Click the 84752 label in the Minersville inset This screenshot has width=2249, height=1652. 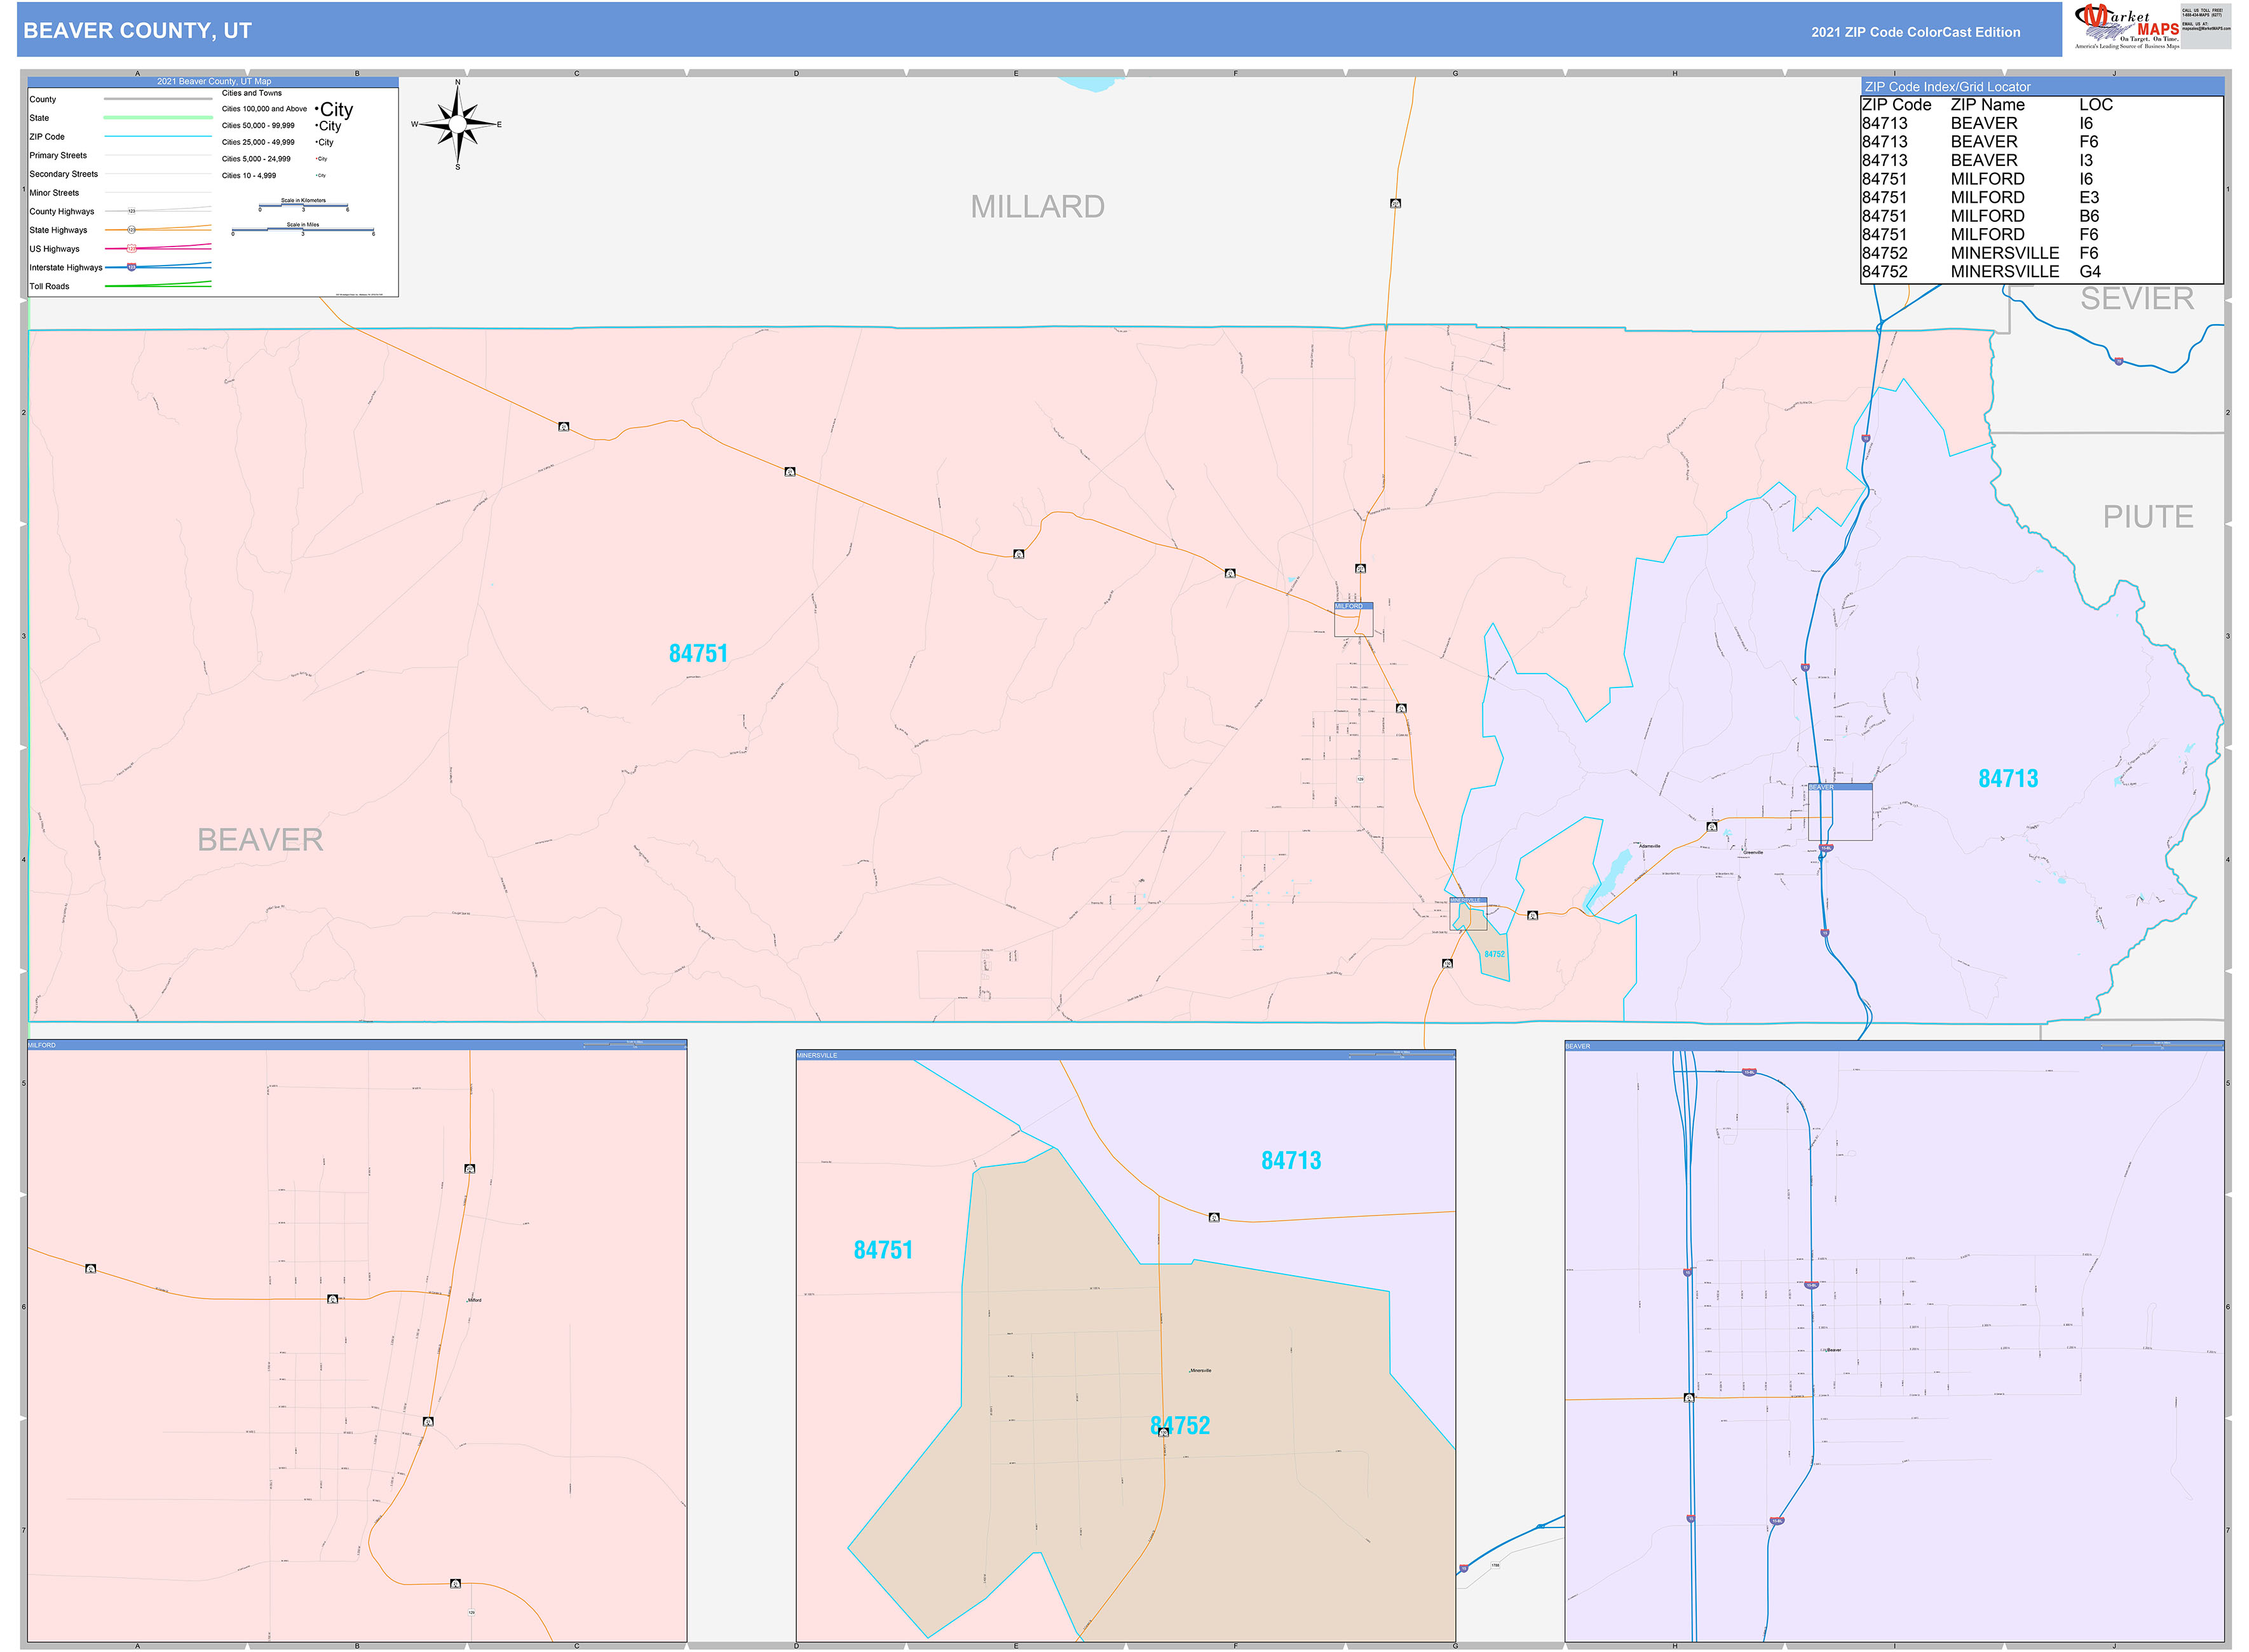pos(1180,1425)
